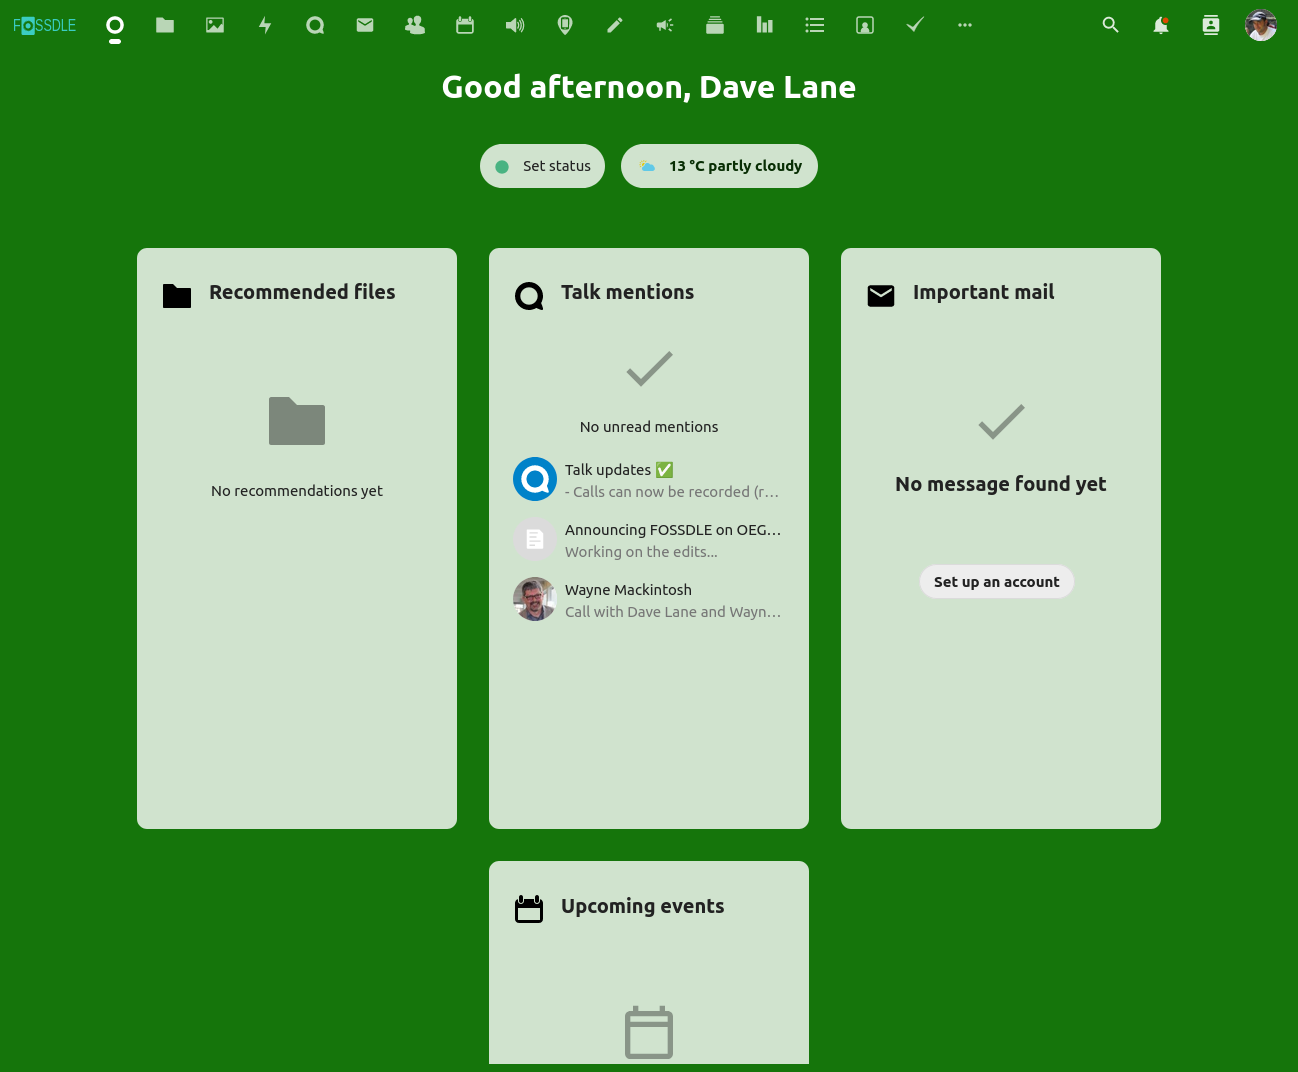Viewport: 1298px width, 1072px height.
Task: Open the Photos app icon
Action: point(215,25)
